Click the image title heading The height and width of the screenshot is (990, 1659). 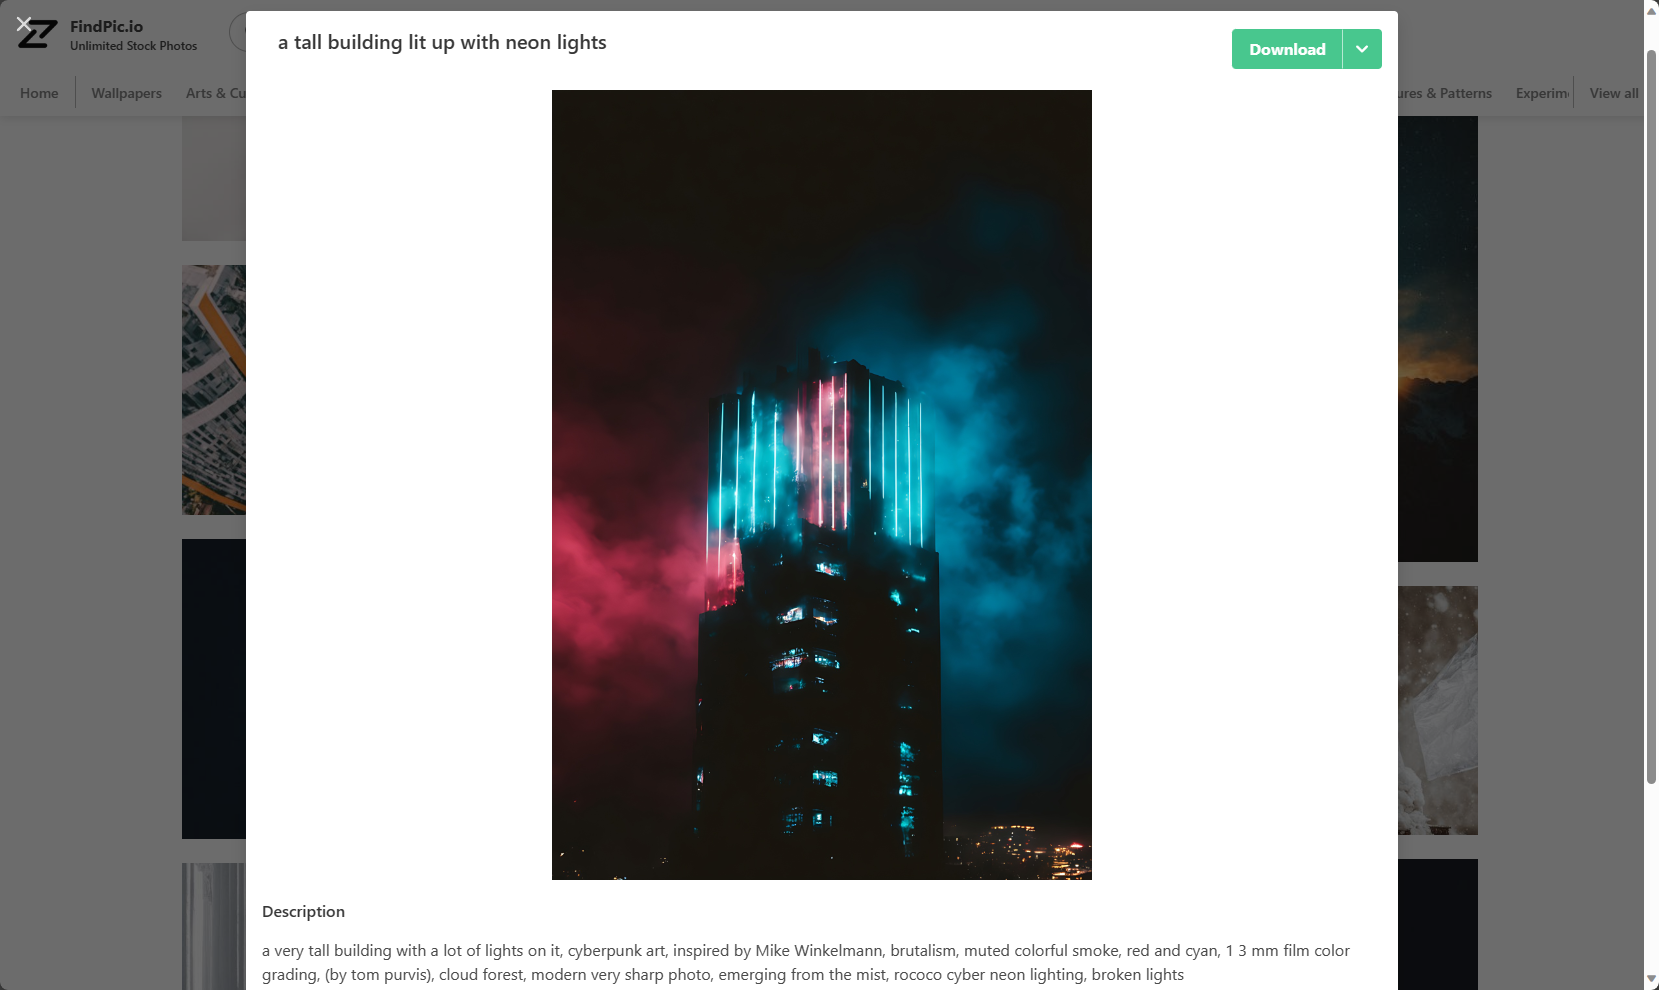(442, 42)
